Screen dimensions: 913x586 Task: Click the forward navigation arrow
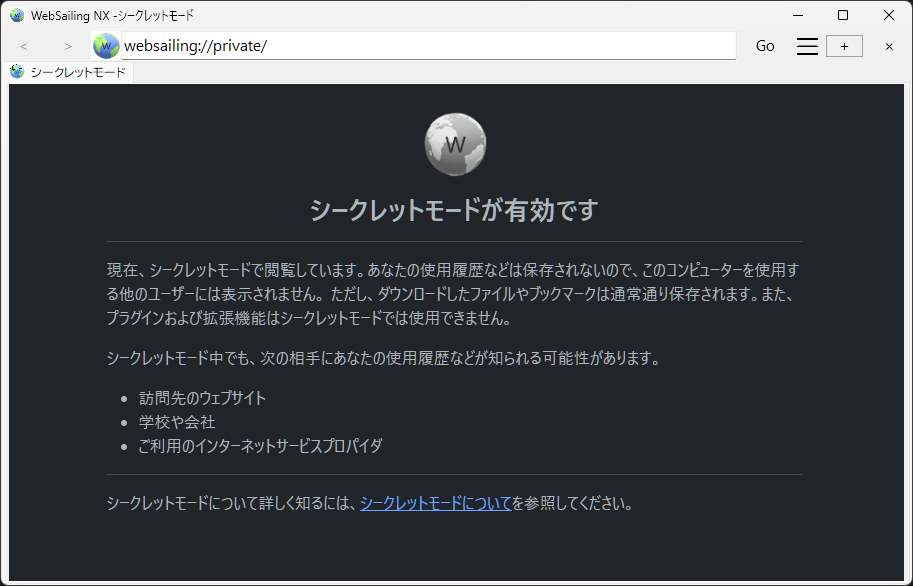67,46
